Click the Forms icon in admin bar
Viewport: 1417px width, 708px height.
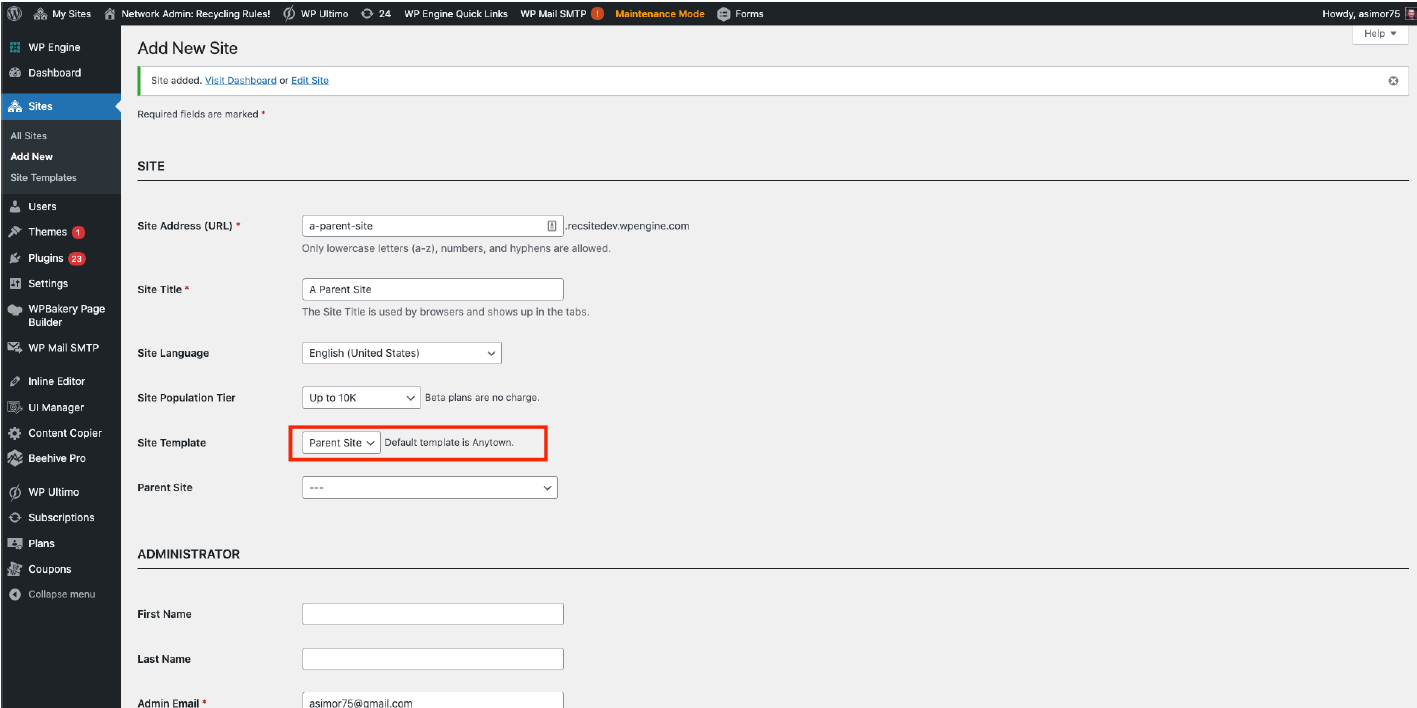click(724, 14)
